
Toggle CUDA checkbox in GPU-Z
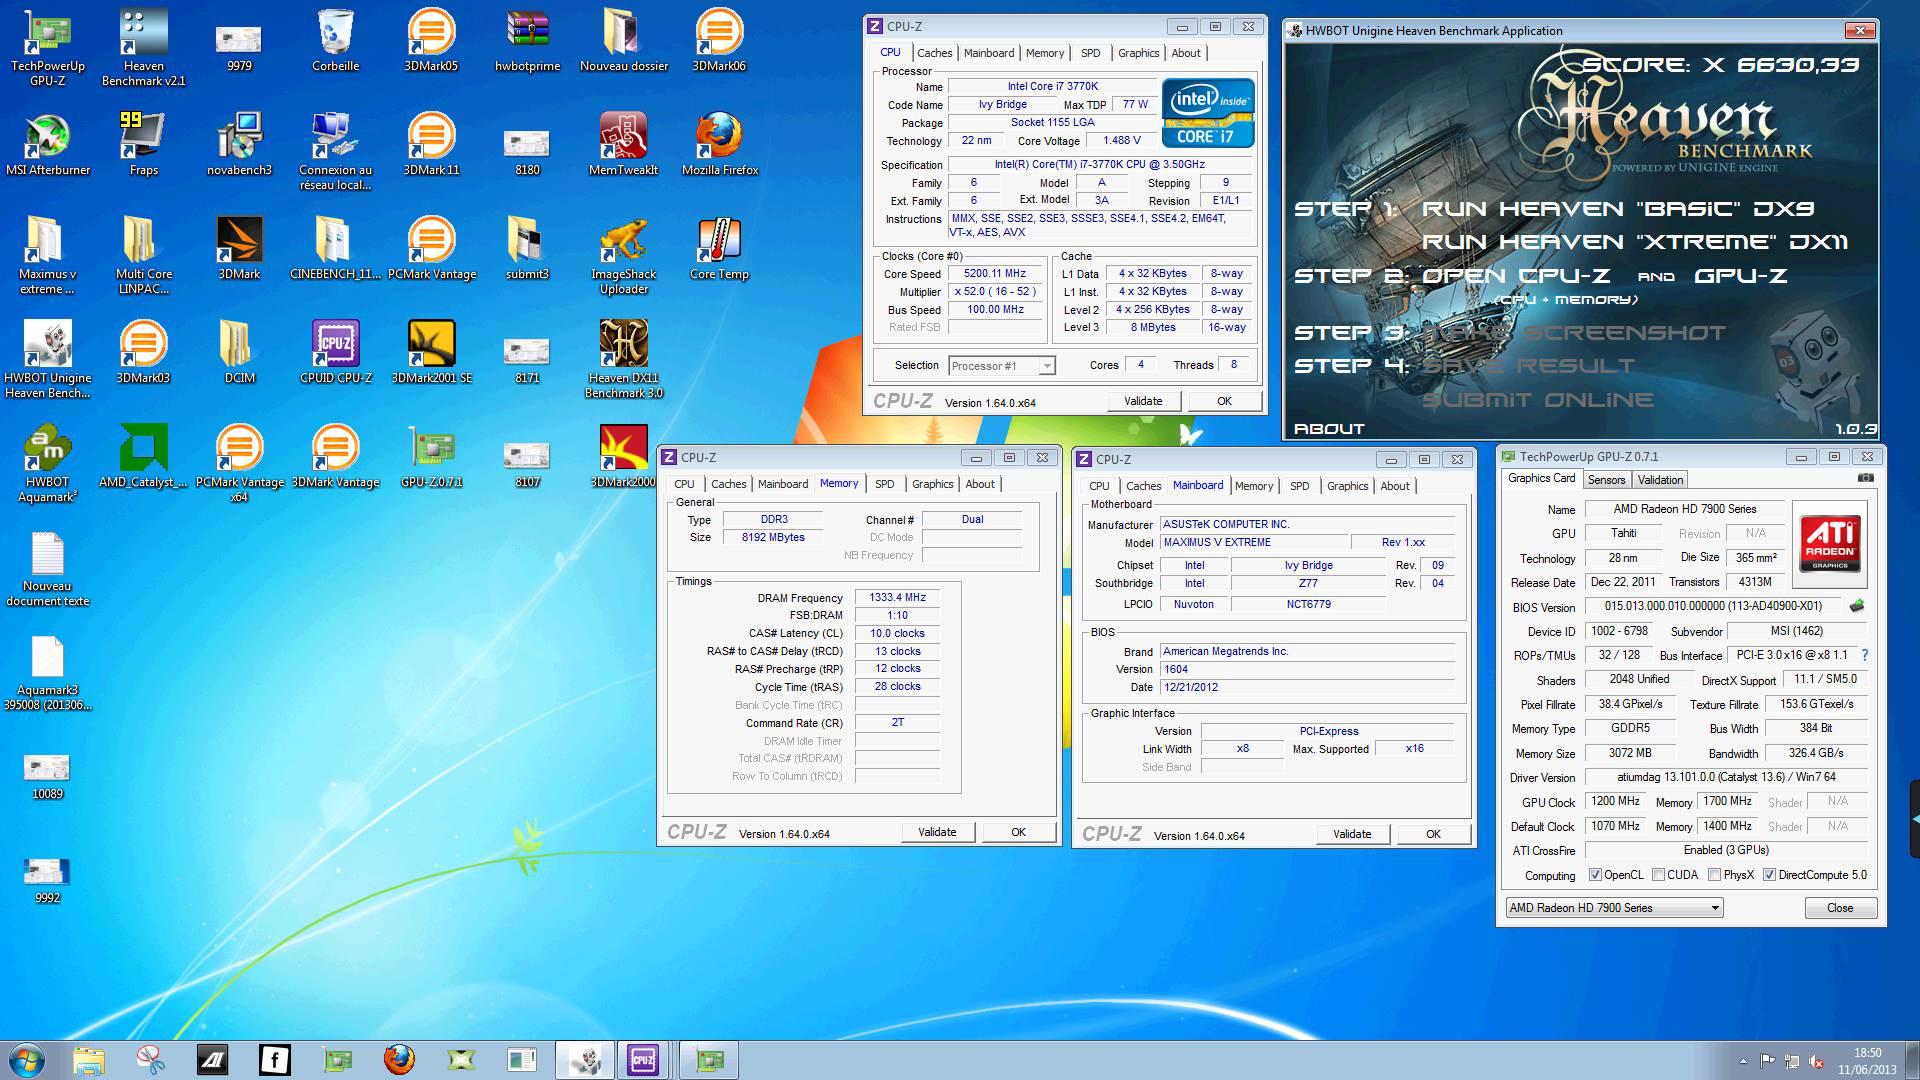pos(1658,875)
